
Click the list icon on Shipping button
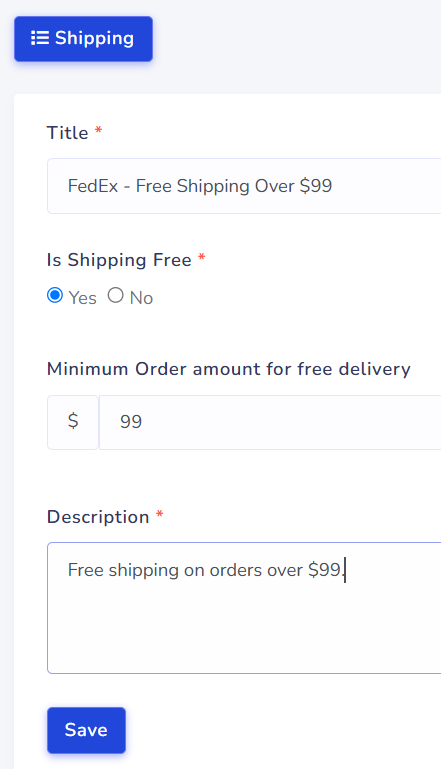click(x=40, y=38)
